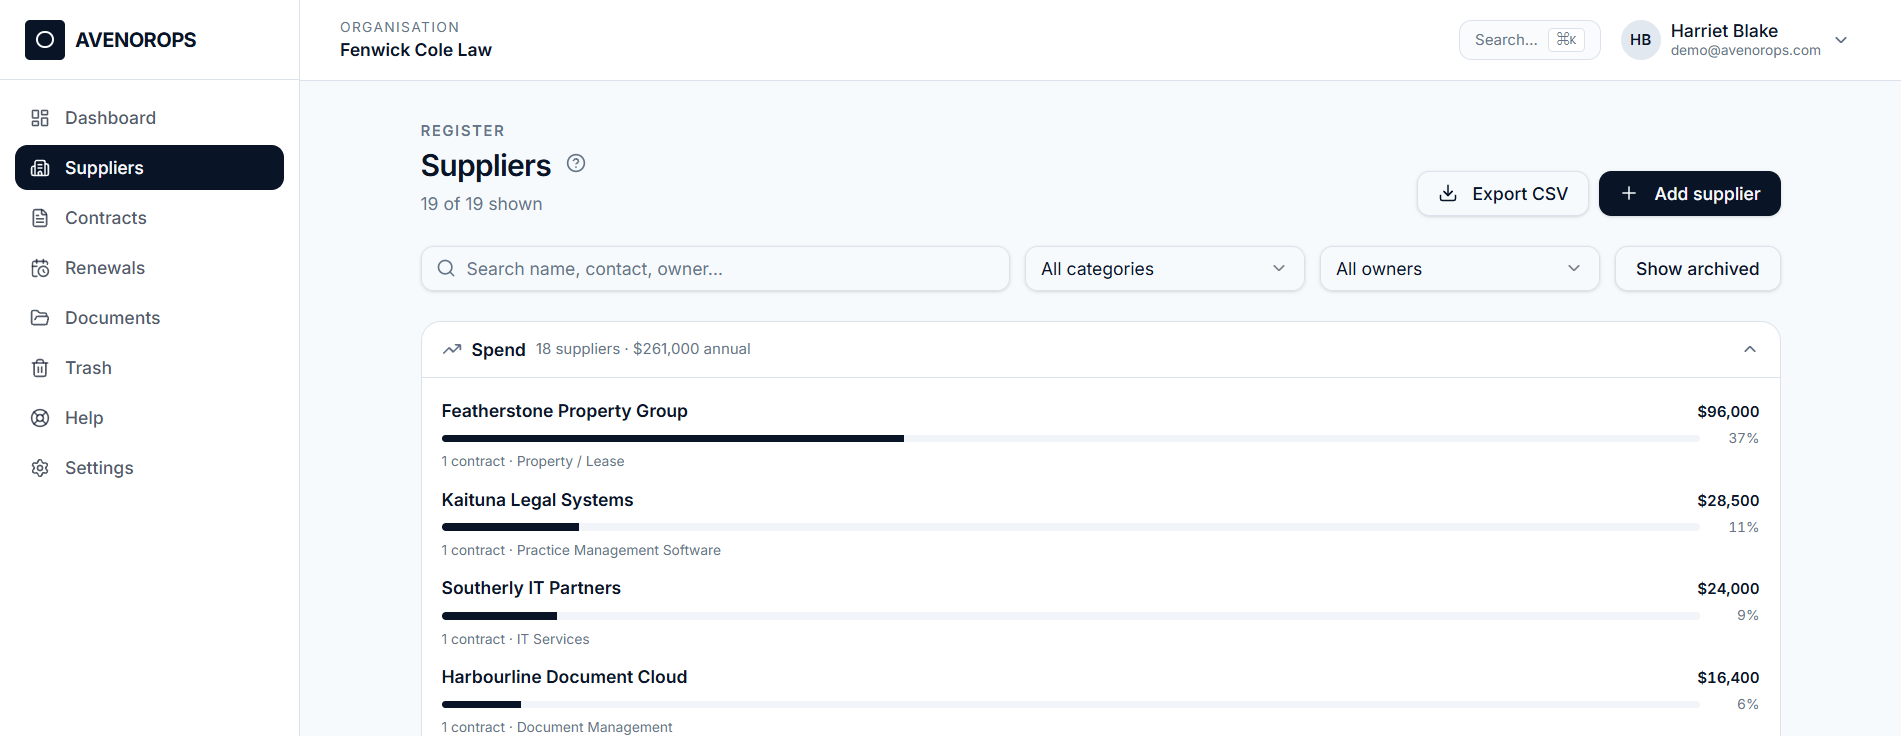Open Settings from the sidebar

149,468
